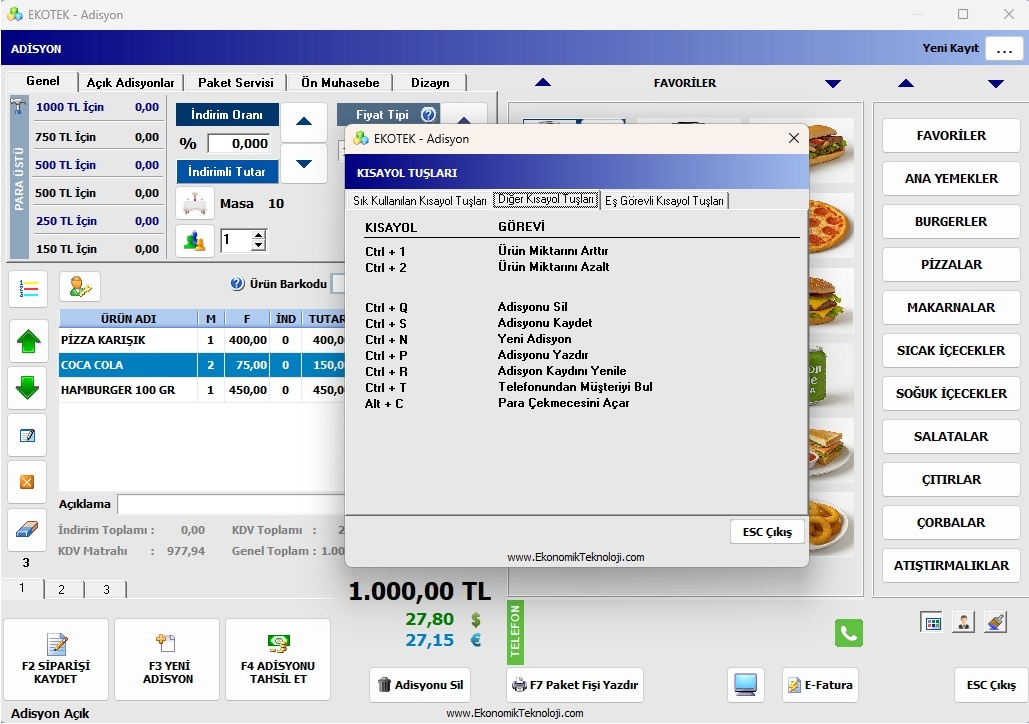Increase discount rate with the up arrow

(x=304, y=122)
